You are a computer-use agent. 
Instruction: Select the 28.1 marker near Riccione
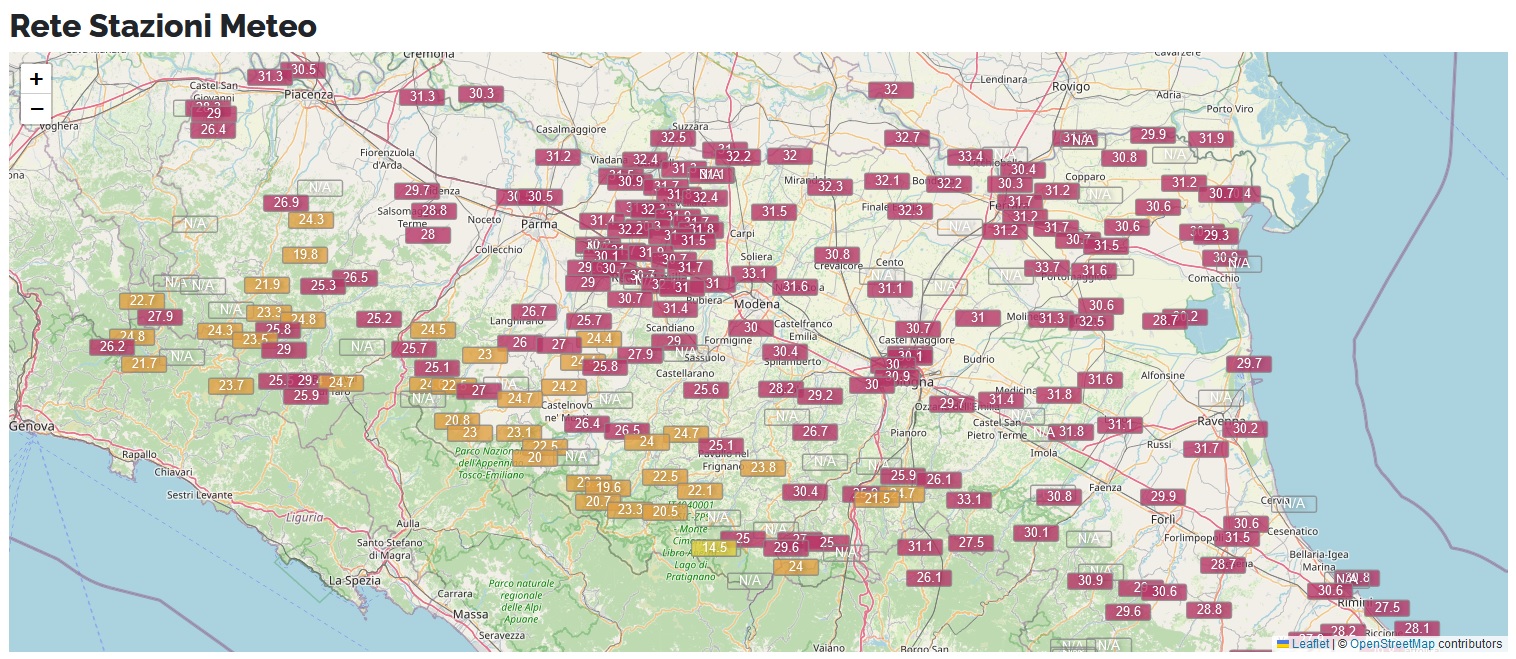(1417, 629)
